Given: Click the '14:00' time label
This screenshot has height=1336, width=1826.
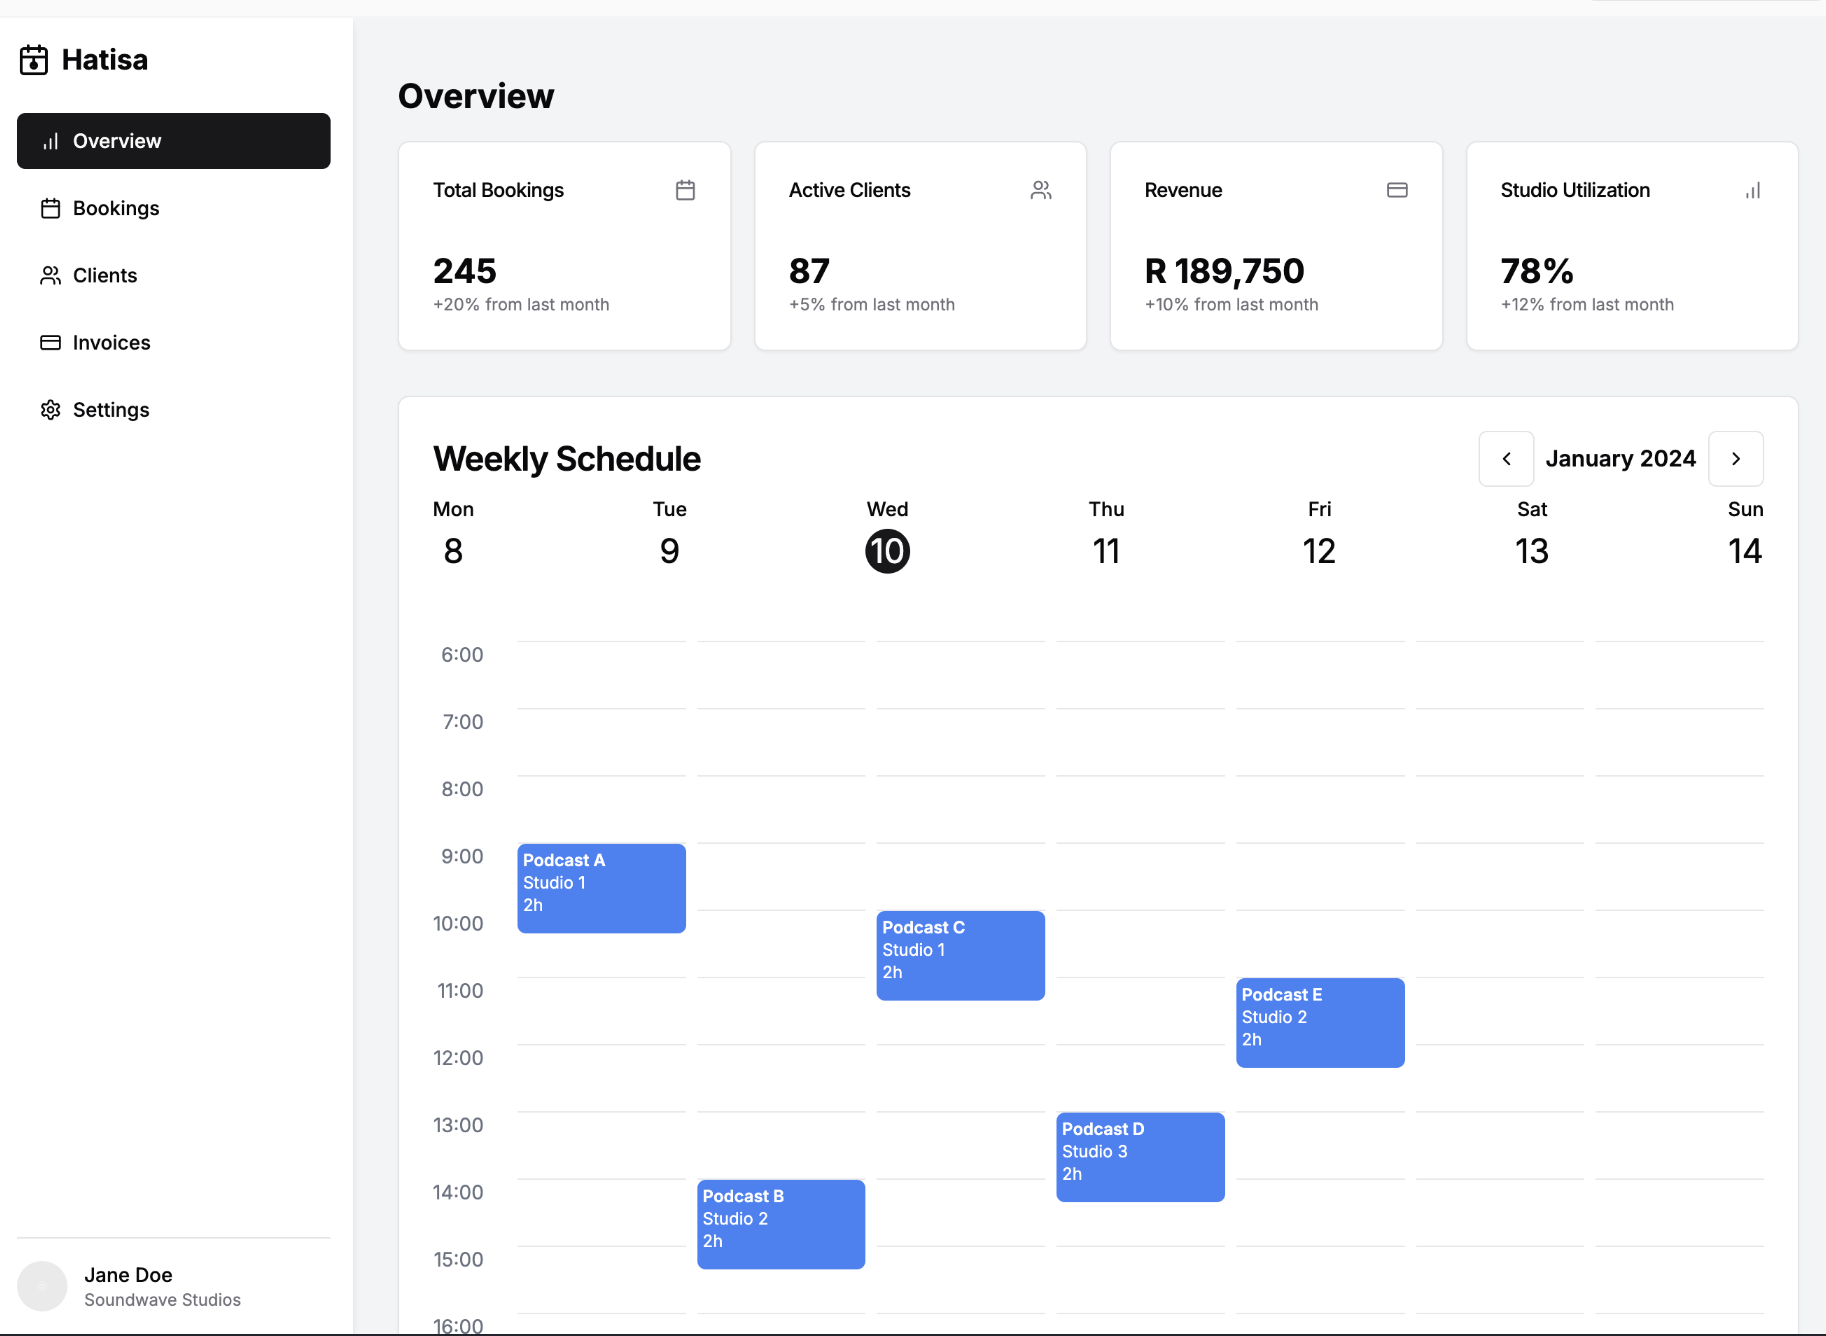Looking at the screenshot, I should pyautogui.click(x=458, y=1192).
